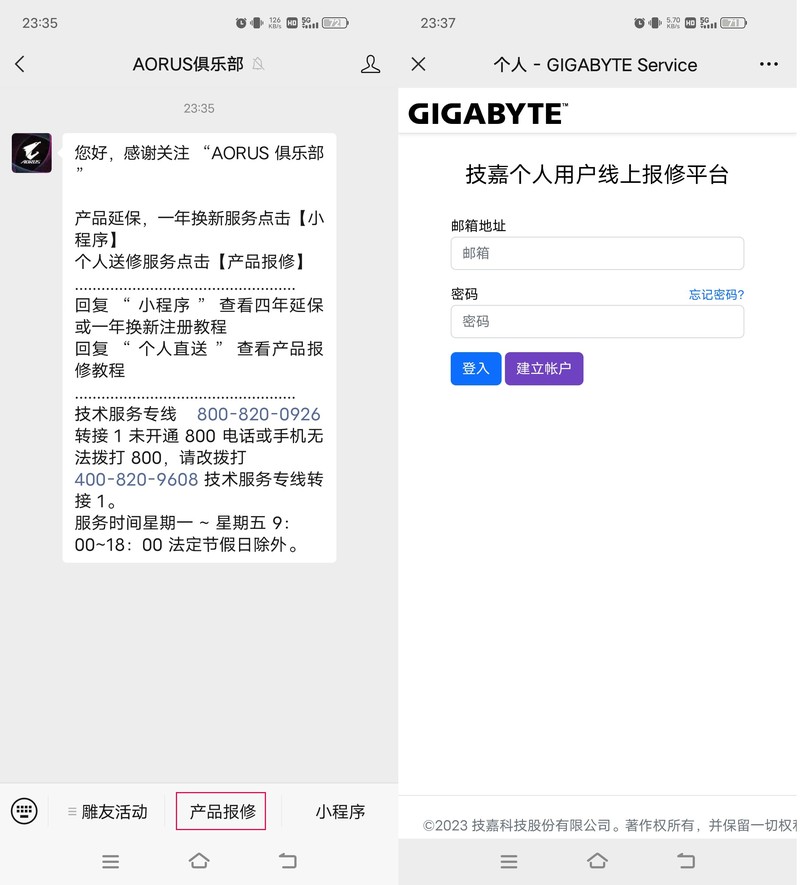Image resolution: width=800 pixels, height=885 pixels.
Task: Click the 密码 password input field
Action: pos(597,321)
